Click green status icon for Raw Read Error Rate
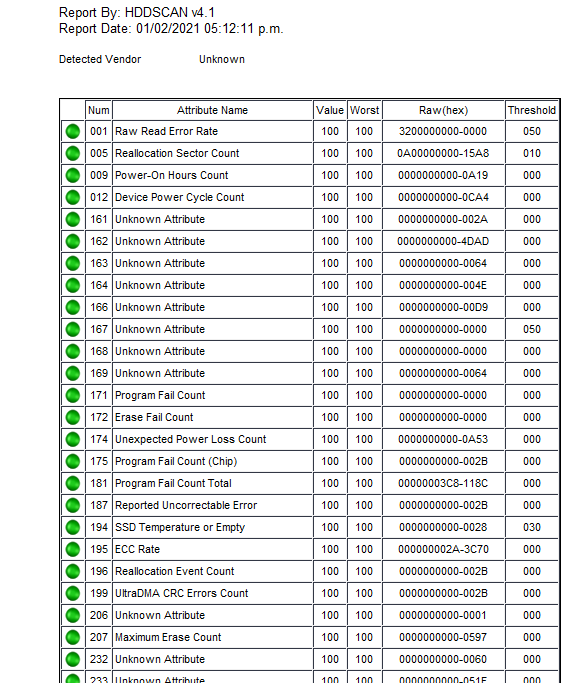Image resolution: width=585 pixels, height=683 pixels. pos(73,132)
